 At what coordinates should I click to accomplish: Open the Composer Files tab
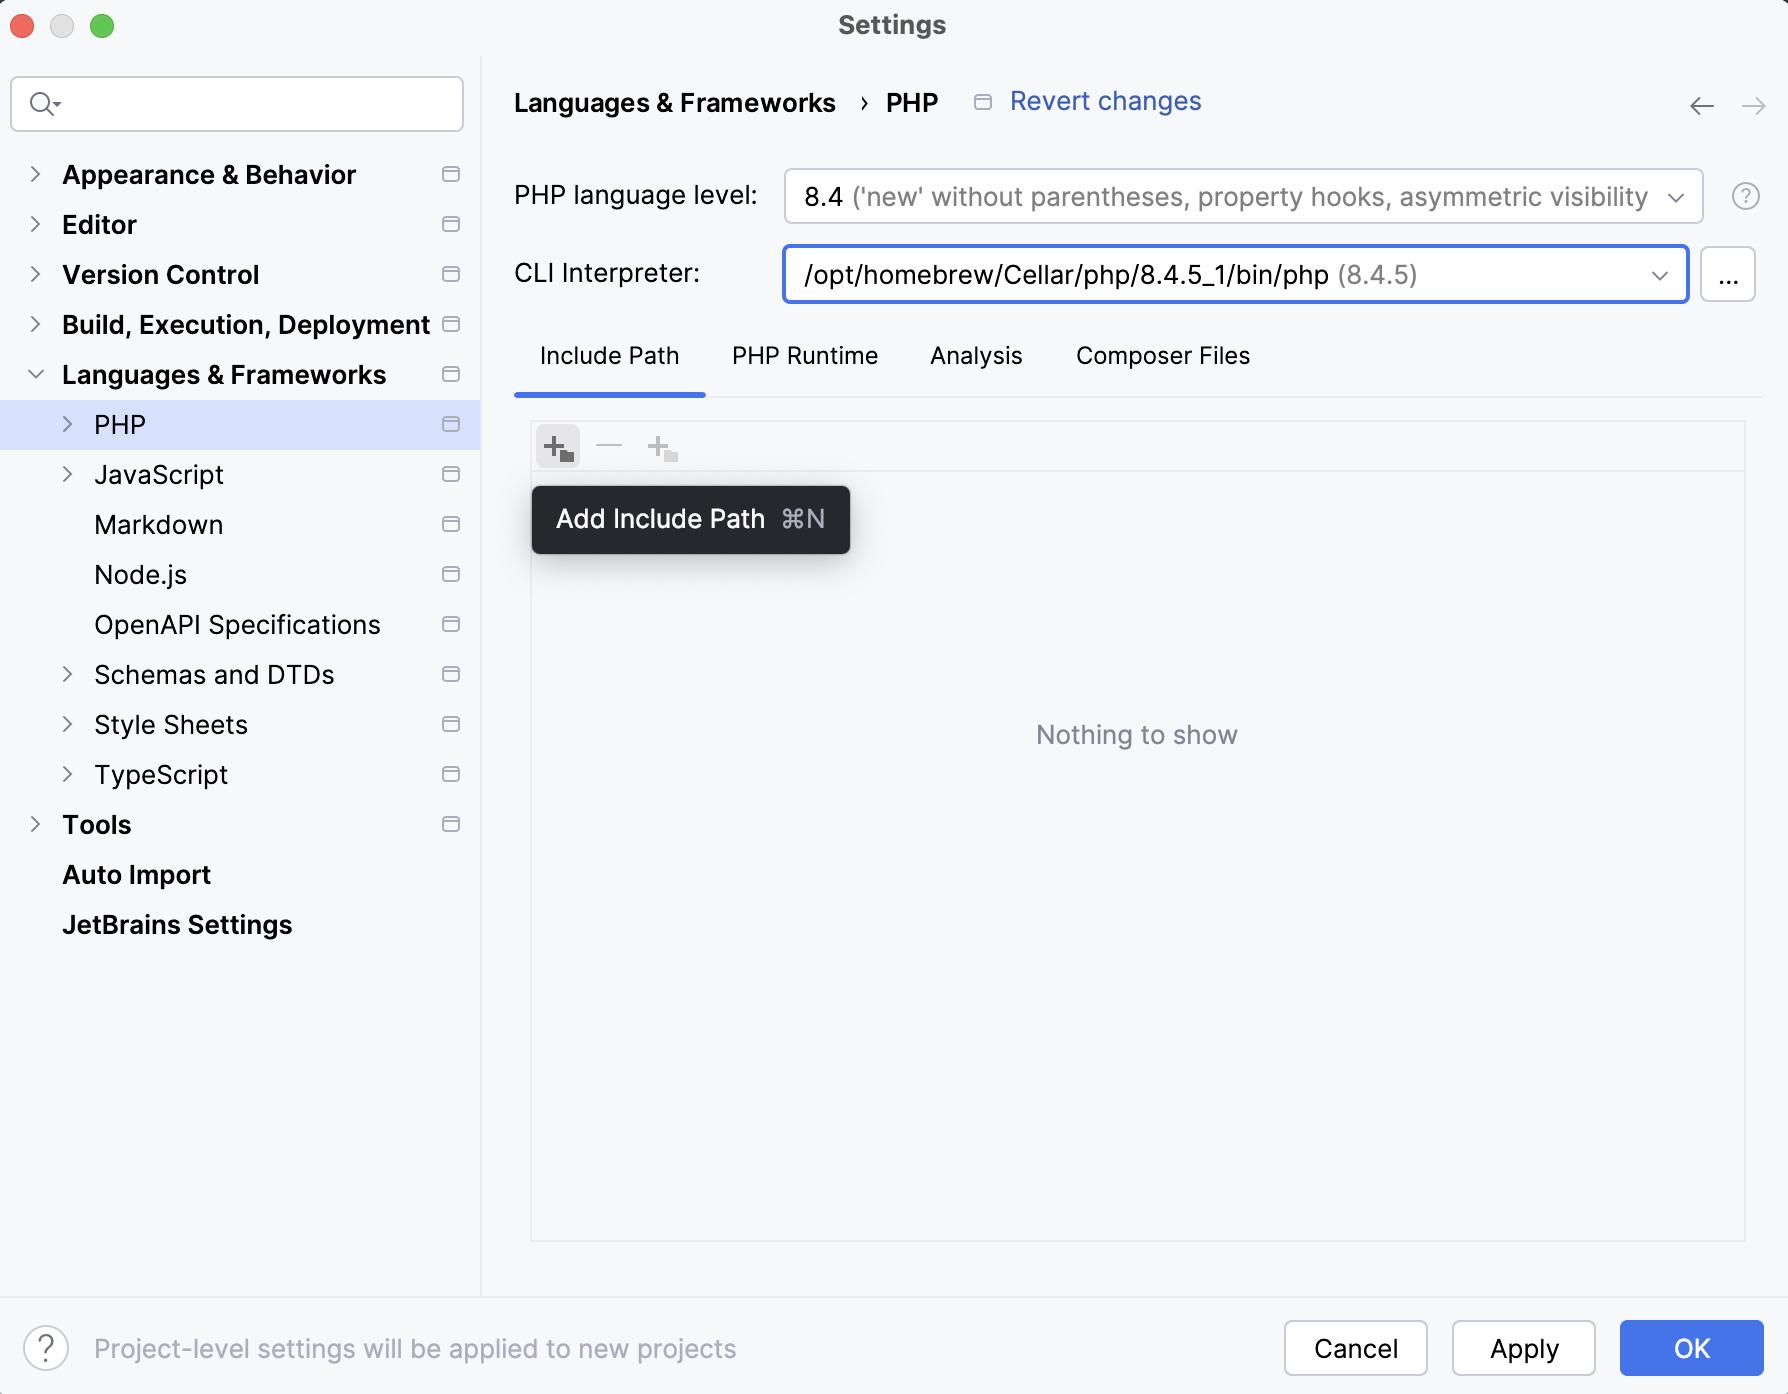click(x=1162, y=355)
